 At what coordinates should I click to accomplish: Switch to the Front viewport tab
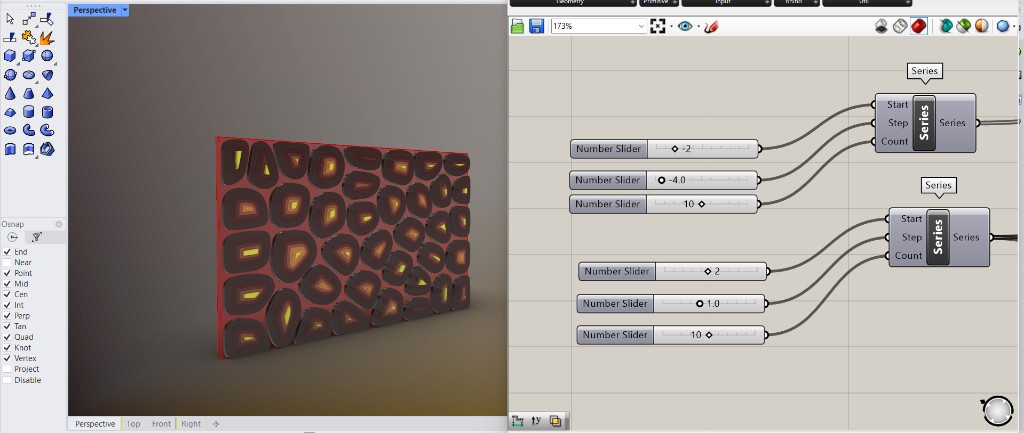(x=161, y=424)
